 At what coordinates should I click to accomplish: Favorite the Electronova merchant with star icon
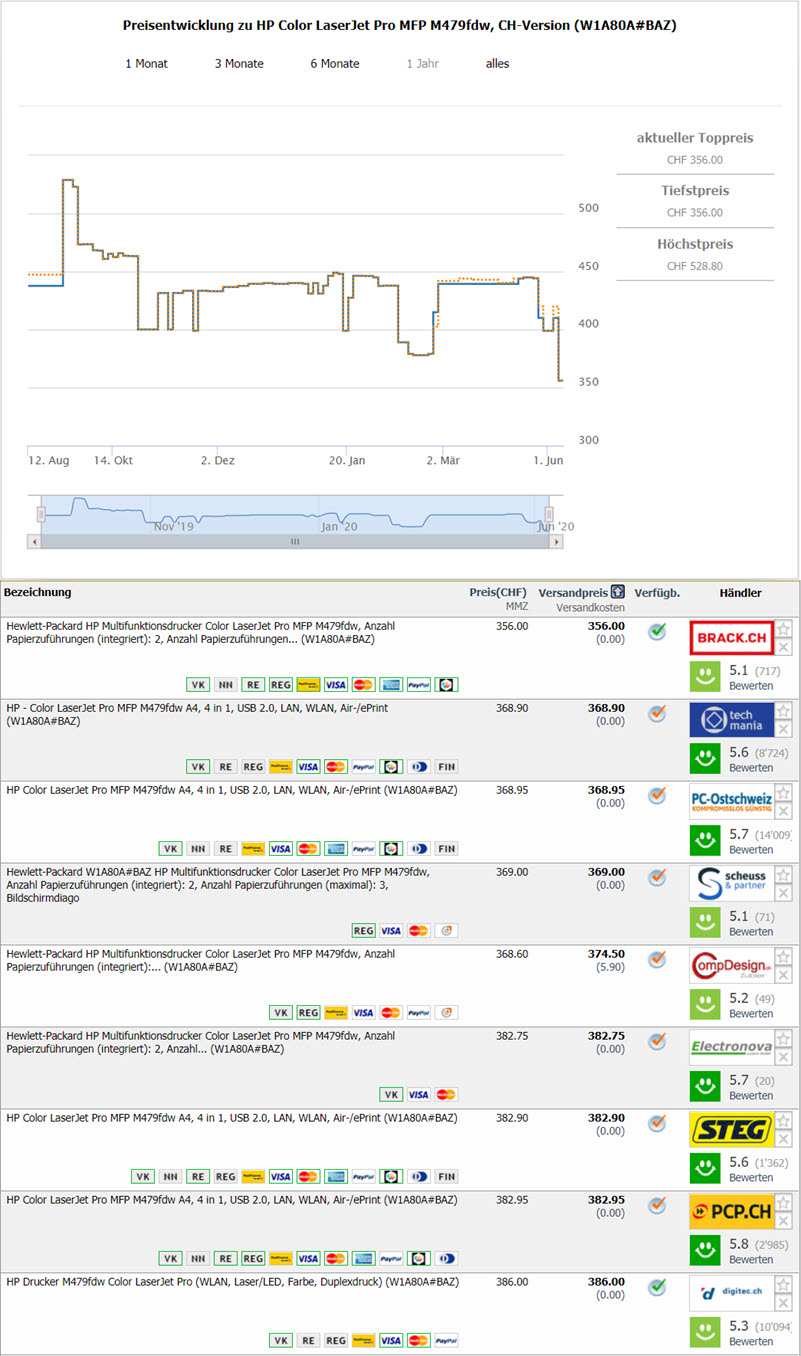pyautogui.click(x=784, y=1039)
